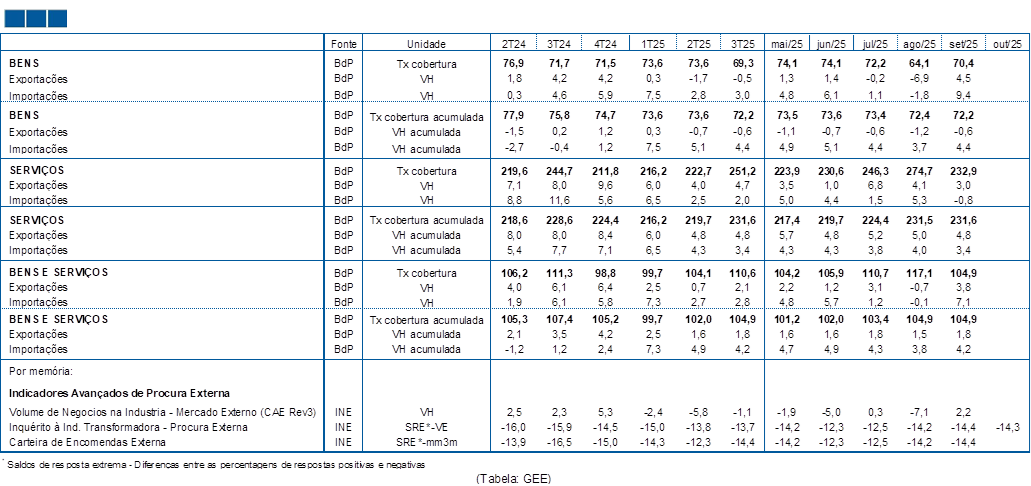Click the third blue square button at top-left
Viewport: 1031px width, 486px height.
pos(57,18)
